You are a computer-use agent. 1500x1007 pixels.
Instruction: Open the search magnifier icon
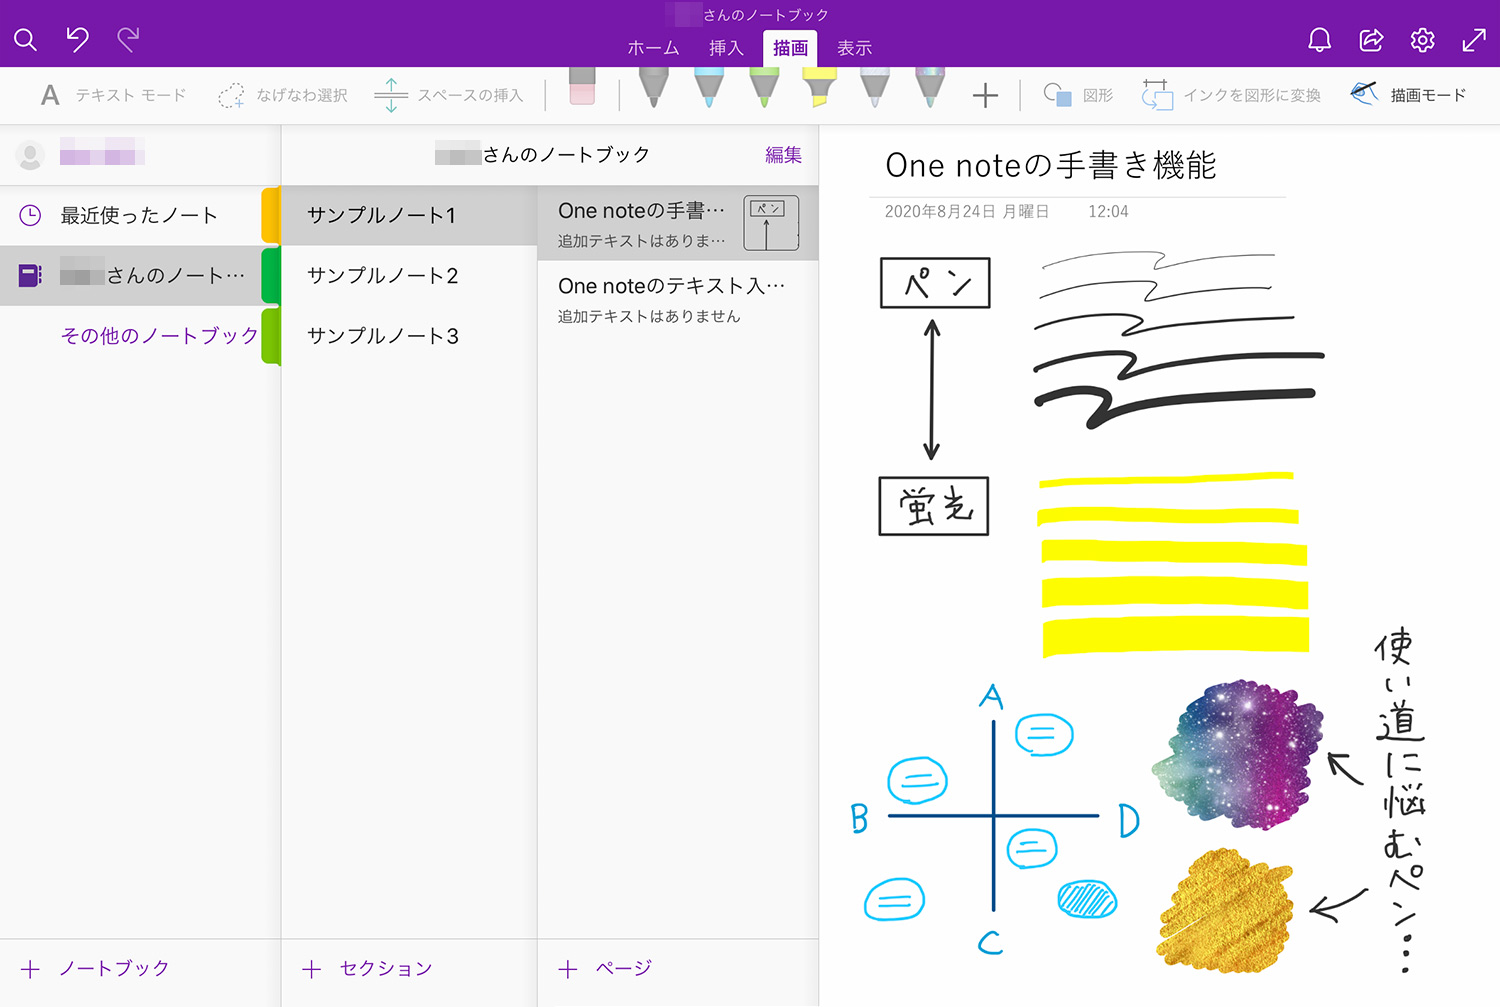point(25,40)
